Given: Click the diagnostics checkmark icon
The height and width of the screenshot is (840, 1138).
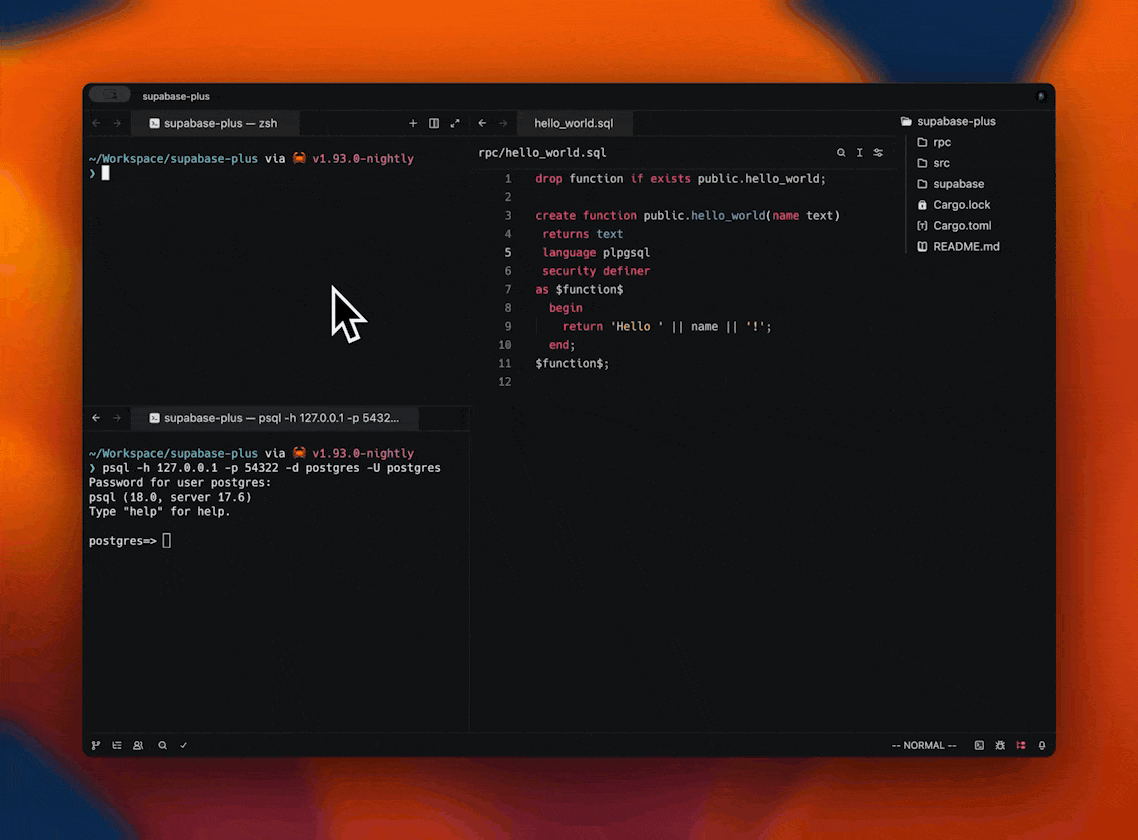Looking at the screenshot, I should point(183,745).
